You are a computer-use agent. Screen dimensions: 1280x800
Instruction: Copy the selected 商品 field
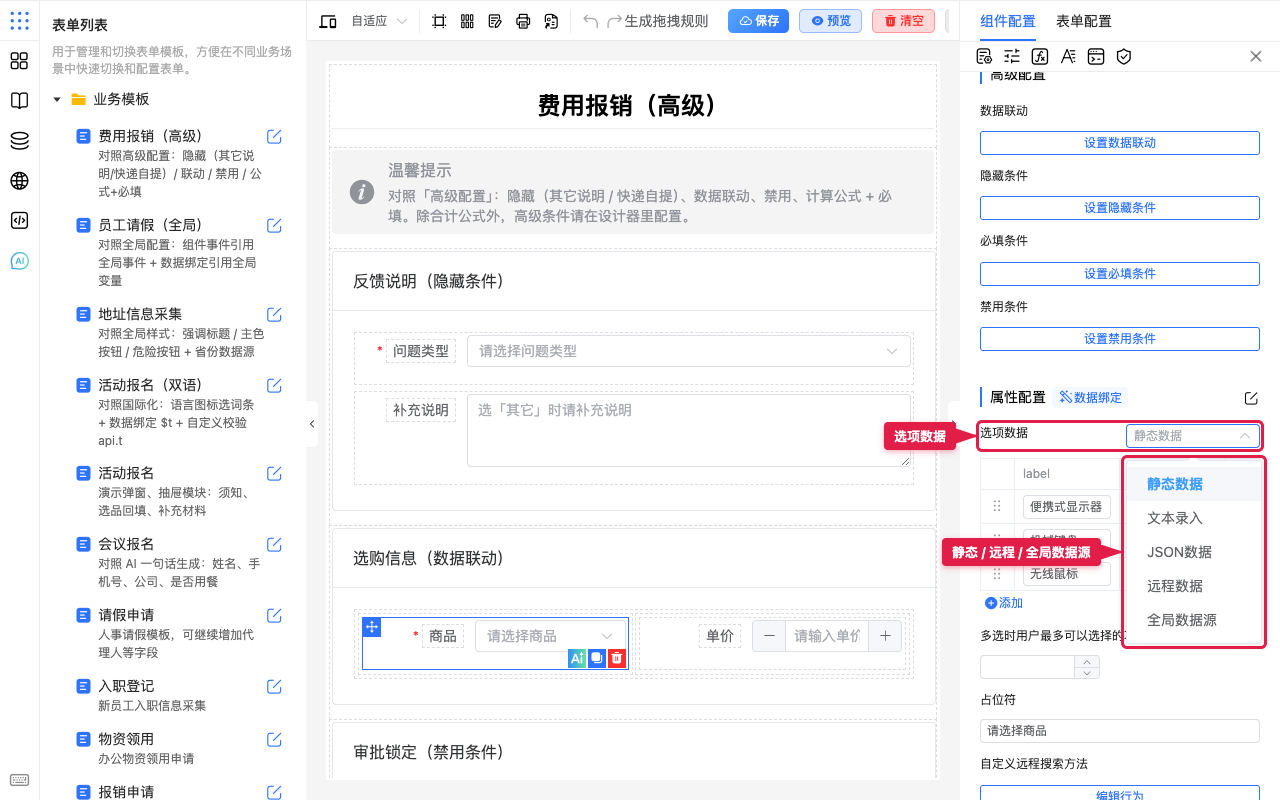(x=597, y=658)
